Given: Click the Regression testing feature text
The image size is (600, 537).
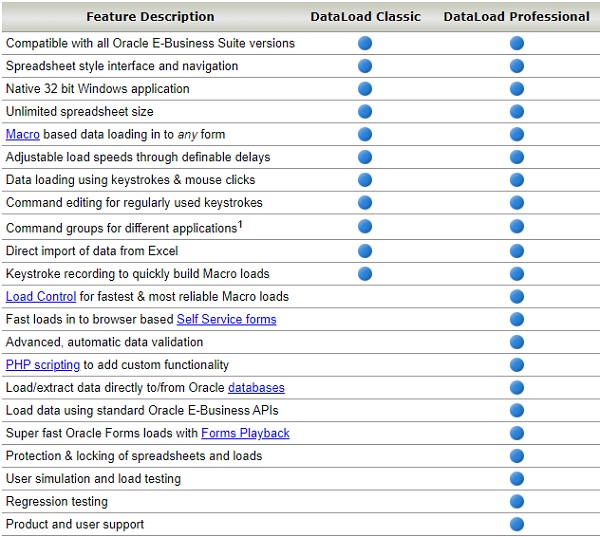Looking at the screenshot, I should [x=56, y=502].
